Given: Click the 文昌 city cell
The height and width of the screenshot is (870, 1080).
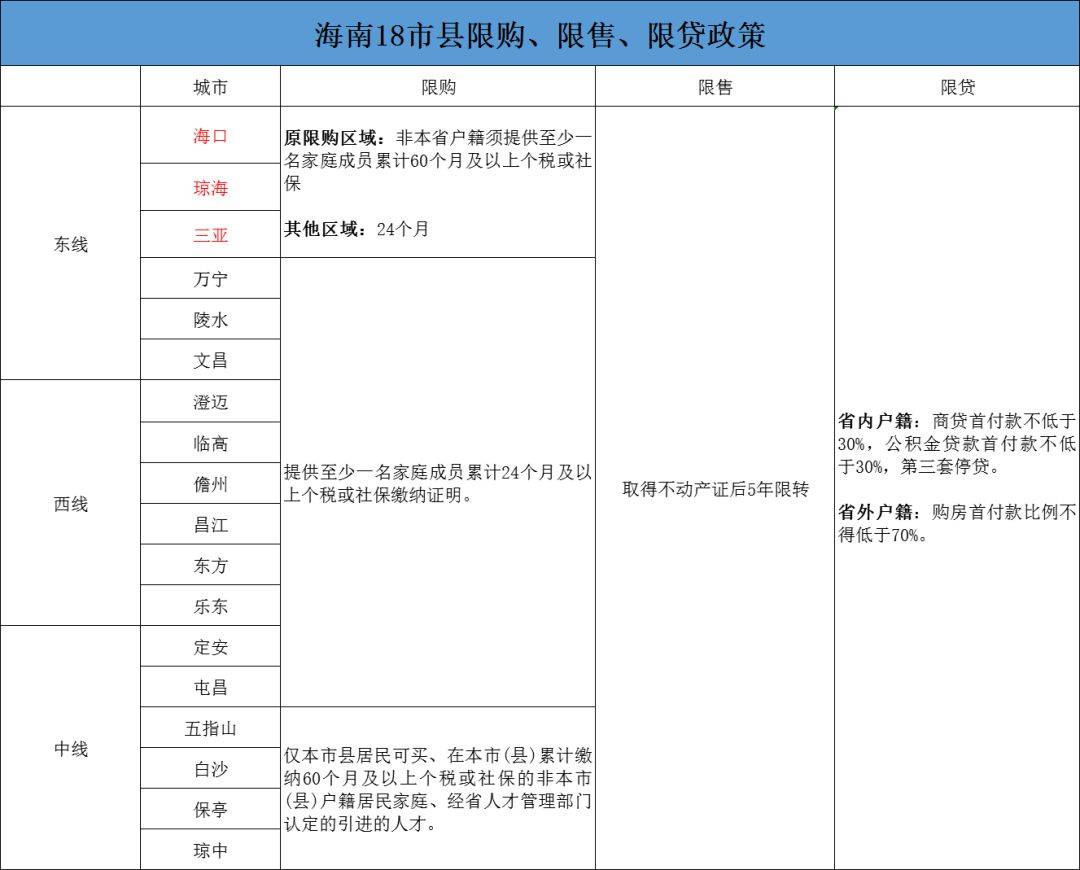Looking at the screenshot, I should (x=211, y=360).
